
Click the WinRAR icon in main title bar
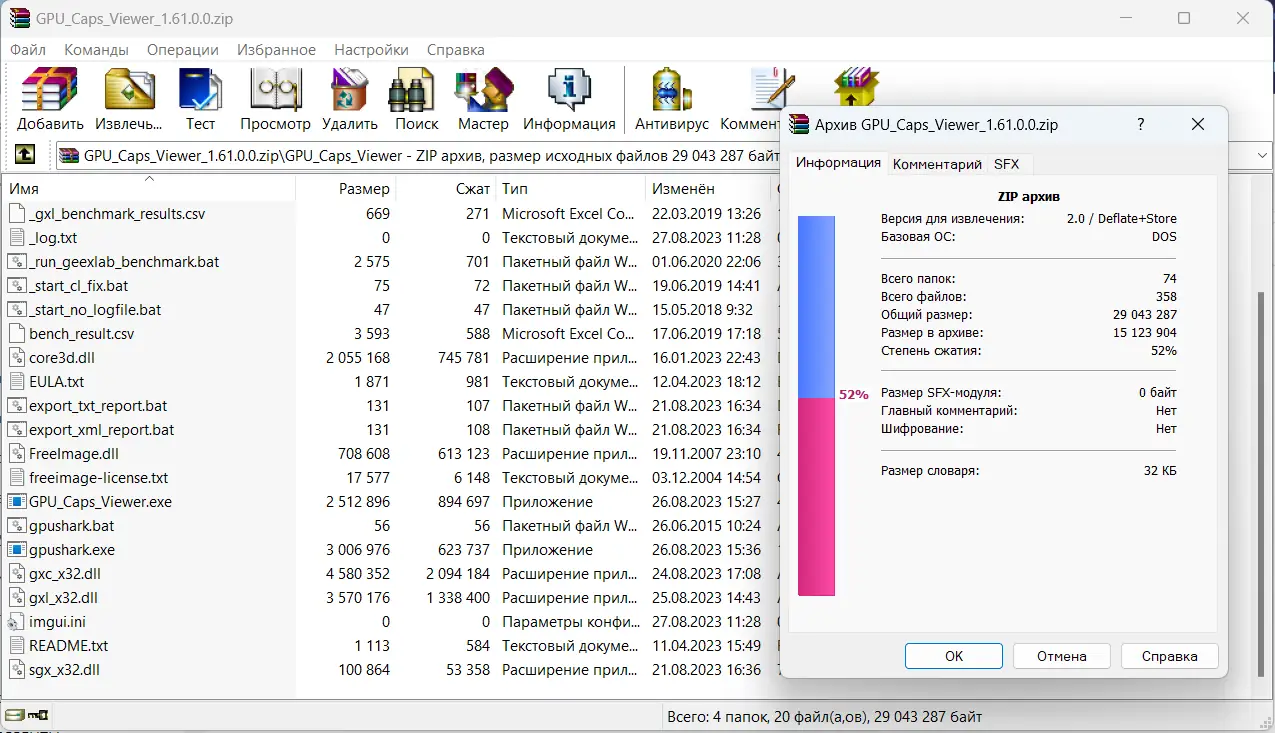20,18
